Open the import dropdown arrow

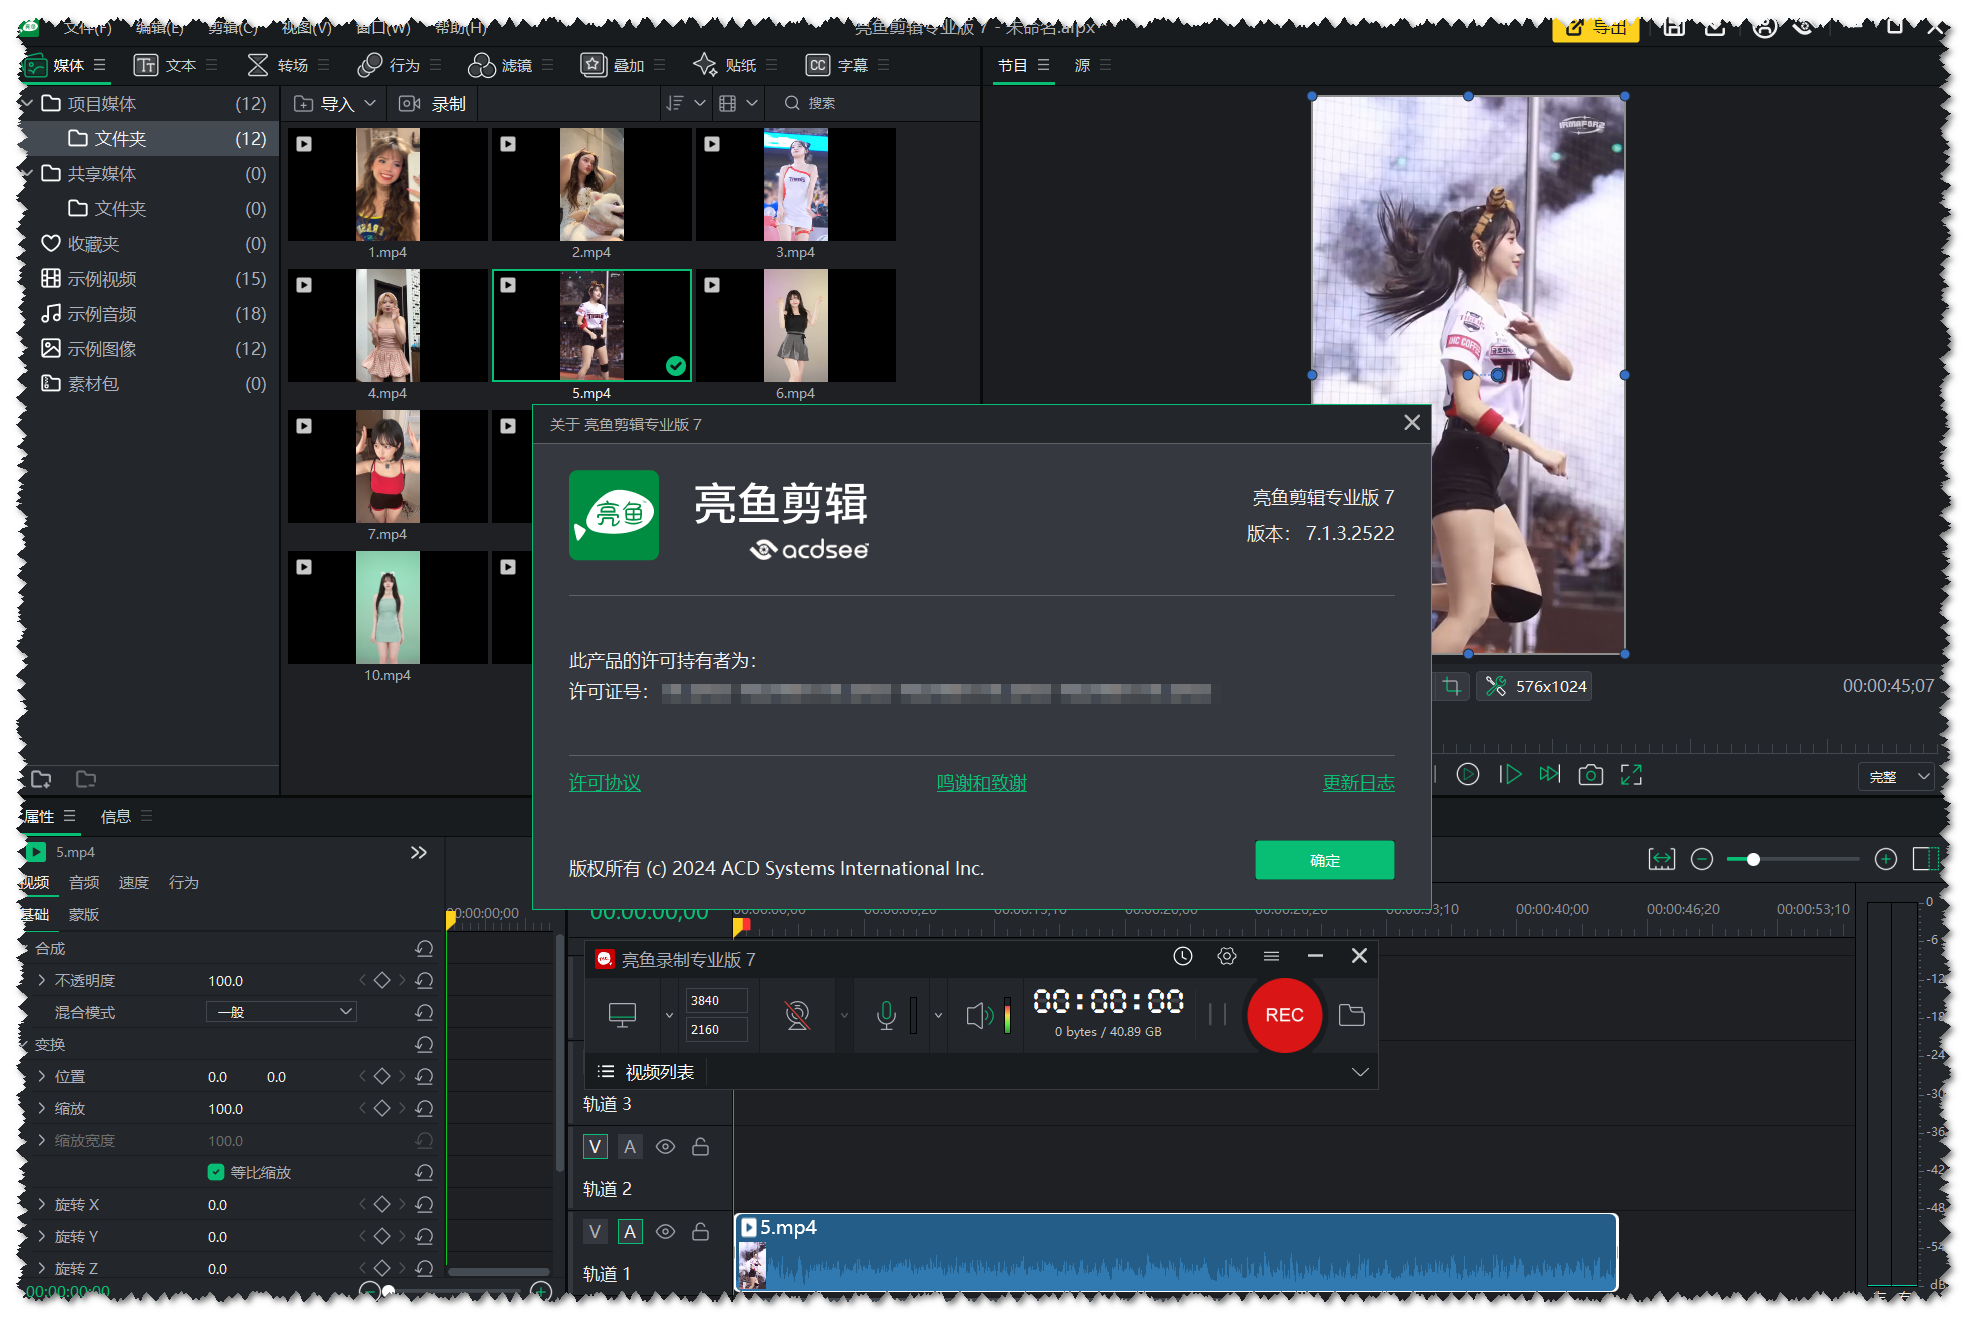coord(370,103)
